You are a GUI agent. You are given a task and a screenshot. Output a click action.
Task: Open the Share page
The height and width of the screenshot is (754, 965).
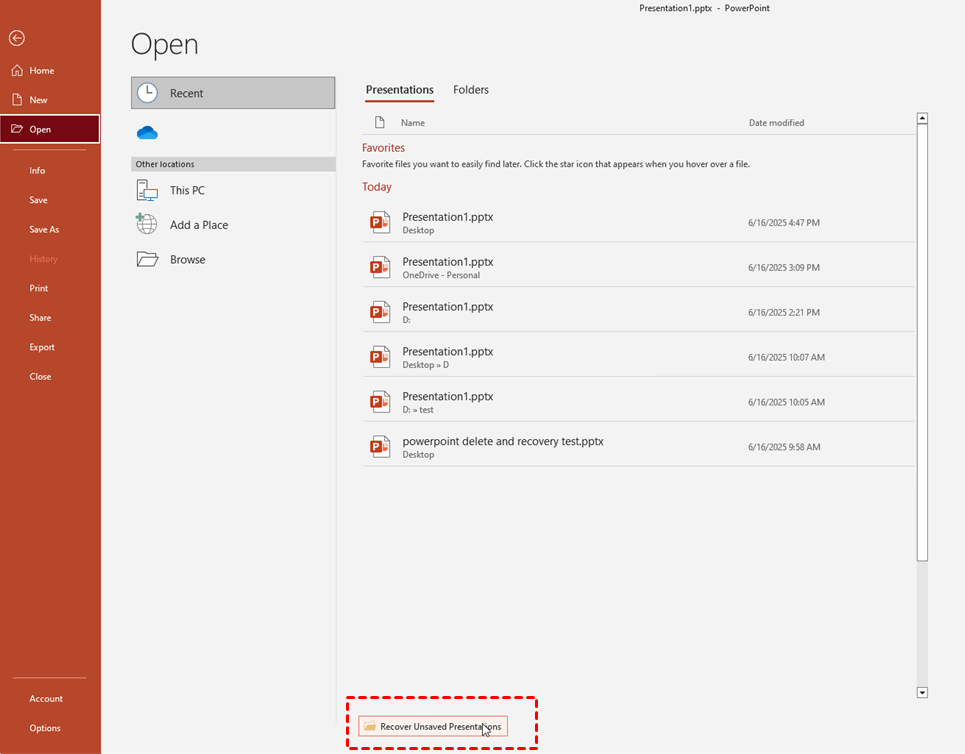click(x=40, y=318)
